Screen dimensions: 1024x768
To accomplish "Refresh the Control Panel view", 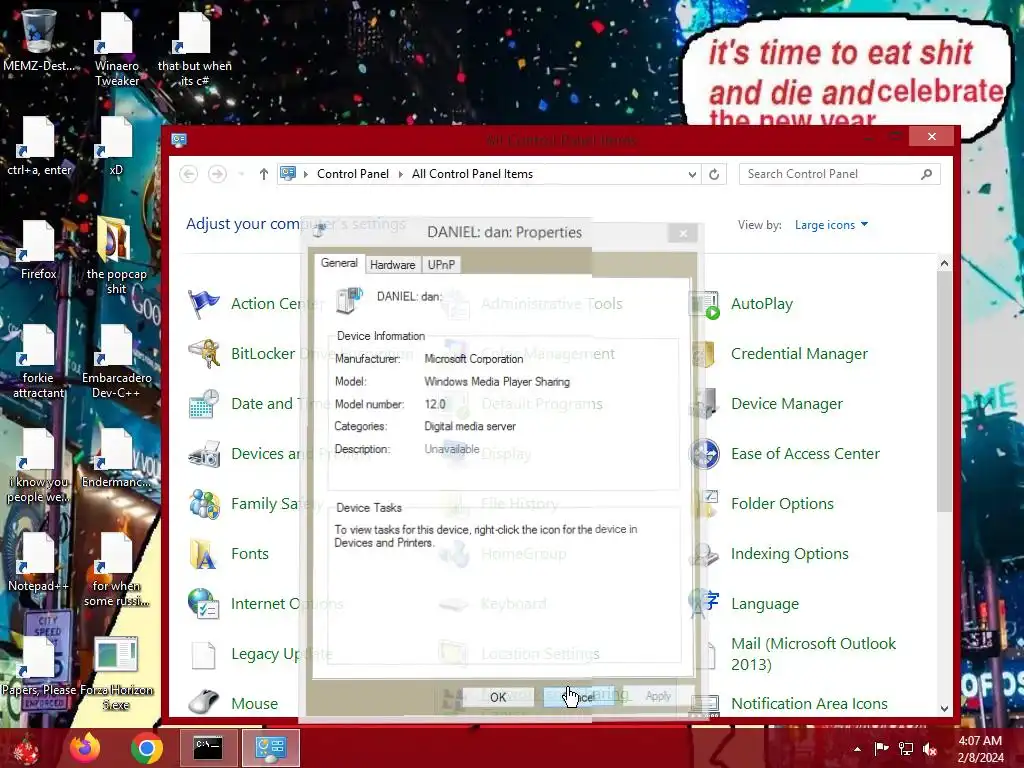I will tap(714, 174).
